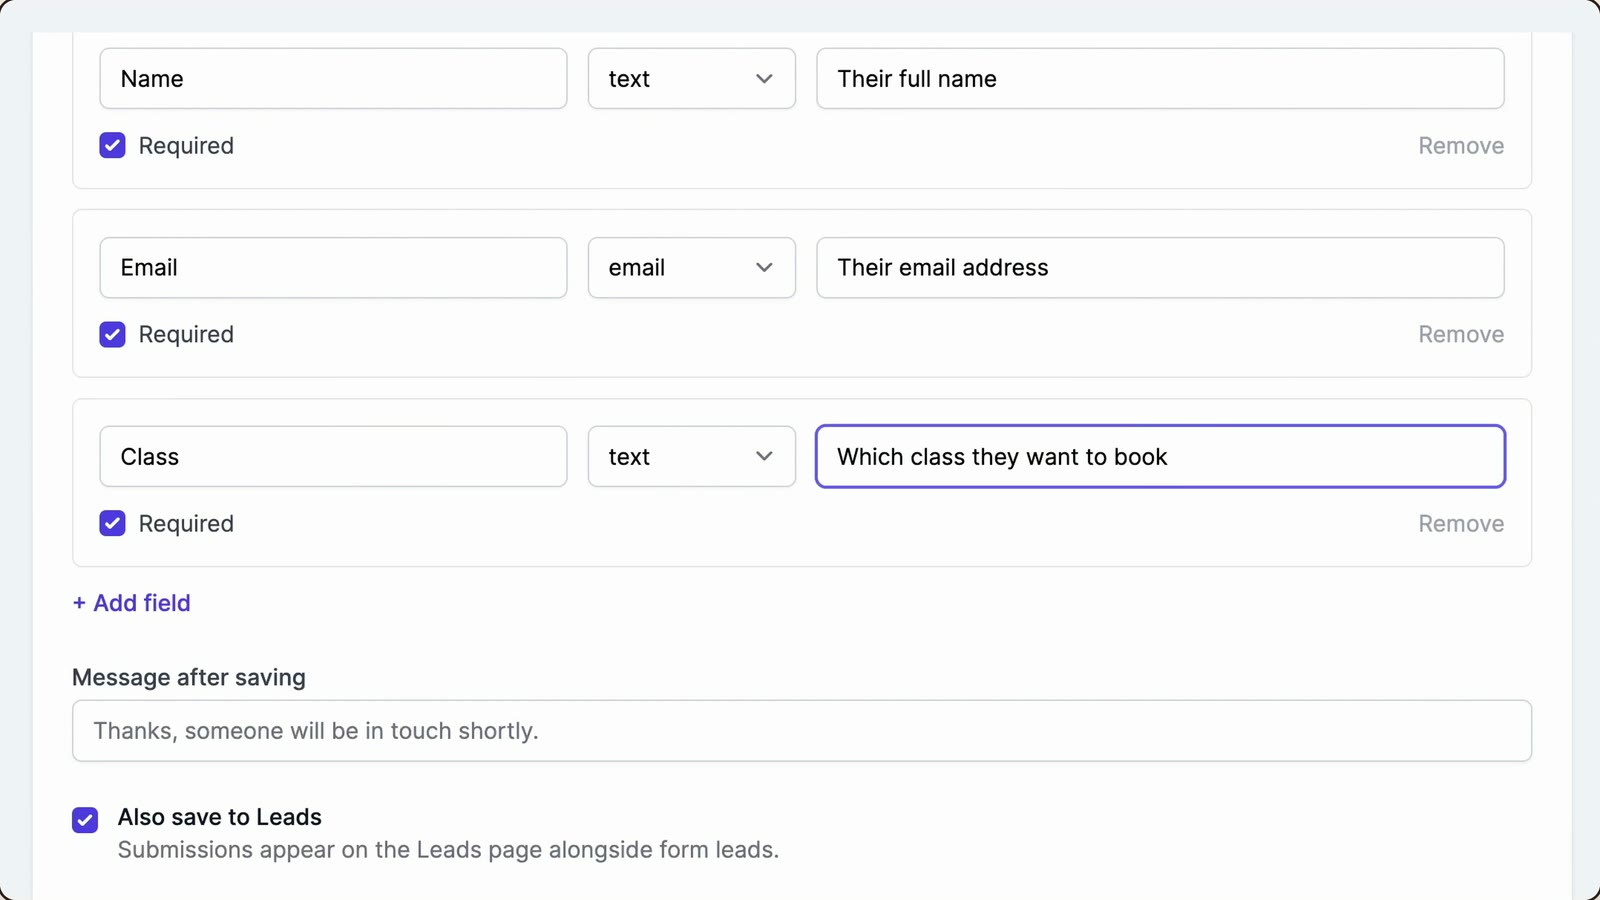Click the 'Their full name' description field

point(1160,79)
